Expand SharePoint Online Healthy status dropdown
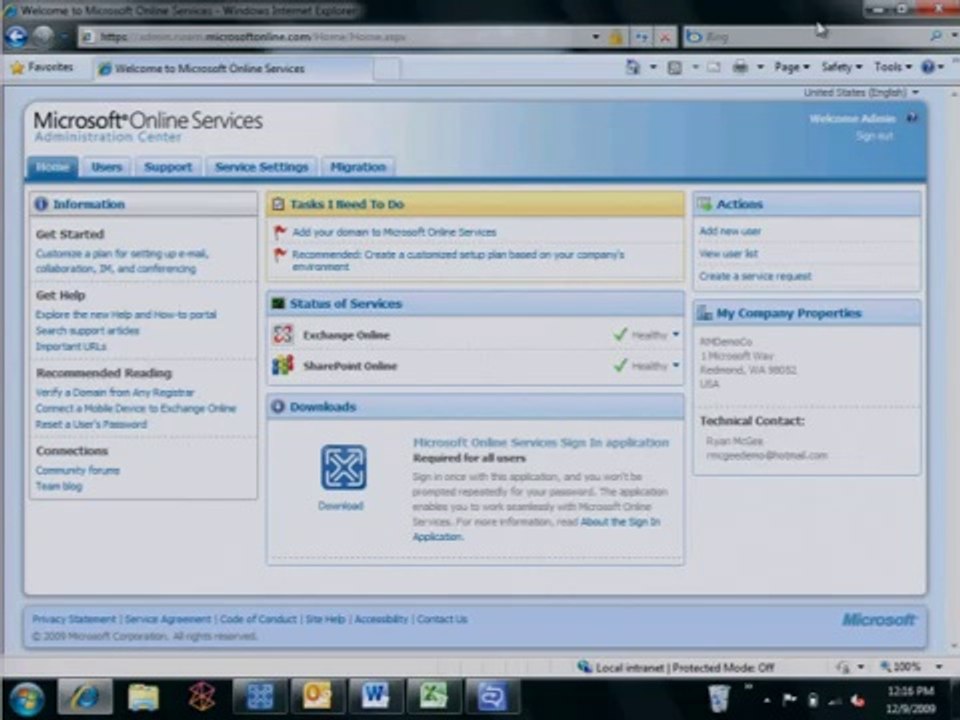Viewport: 960px width, 720px height. coord(676,365)
